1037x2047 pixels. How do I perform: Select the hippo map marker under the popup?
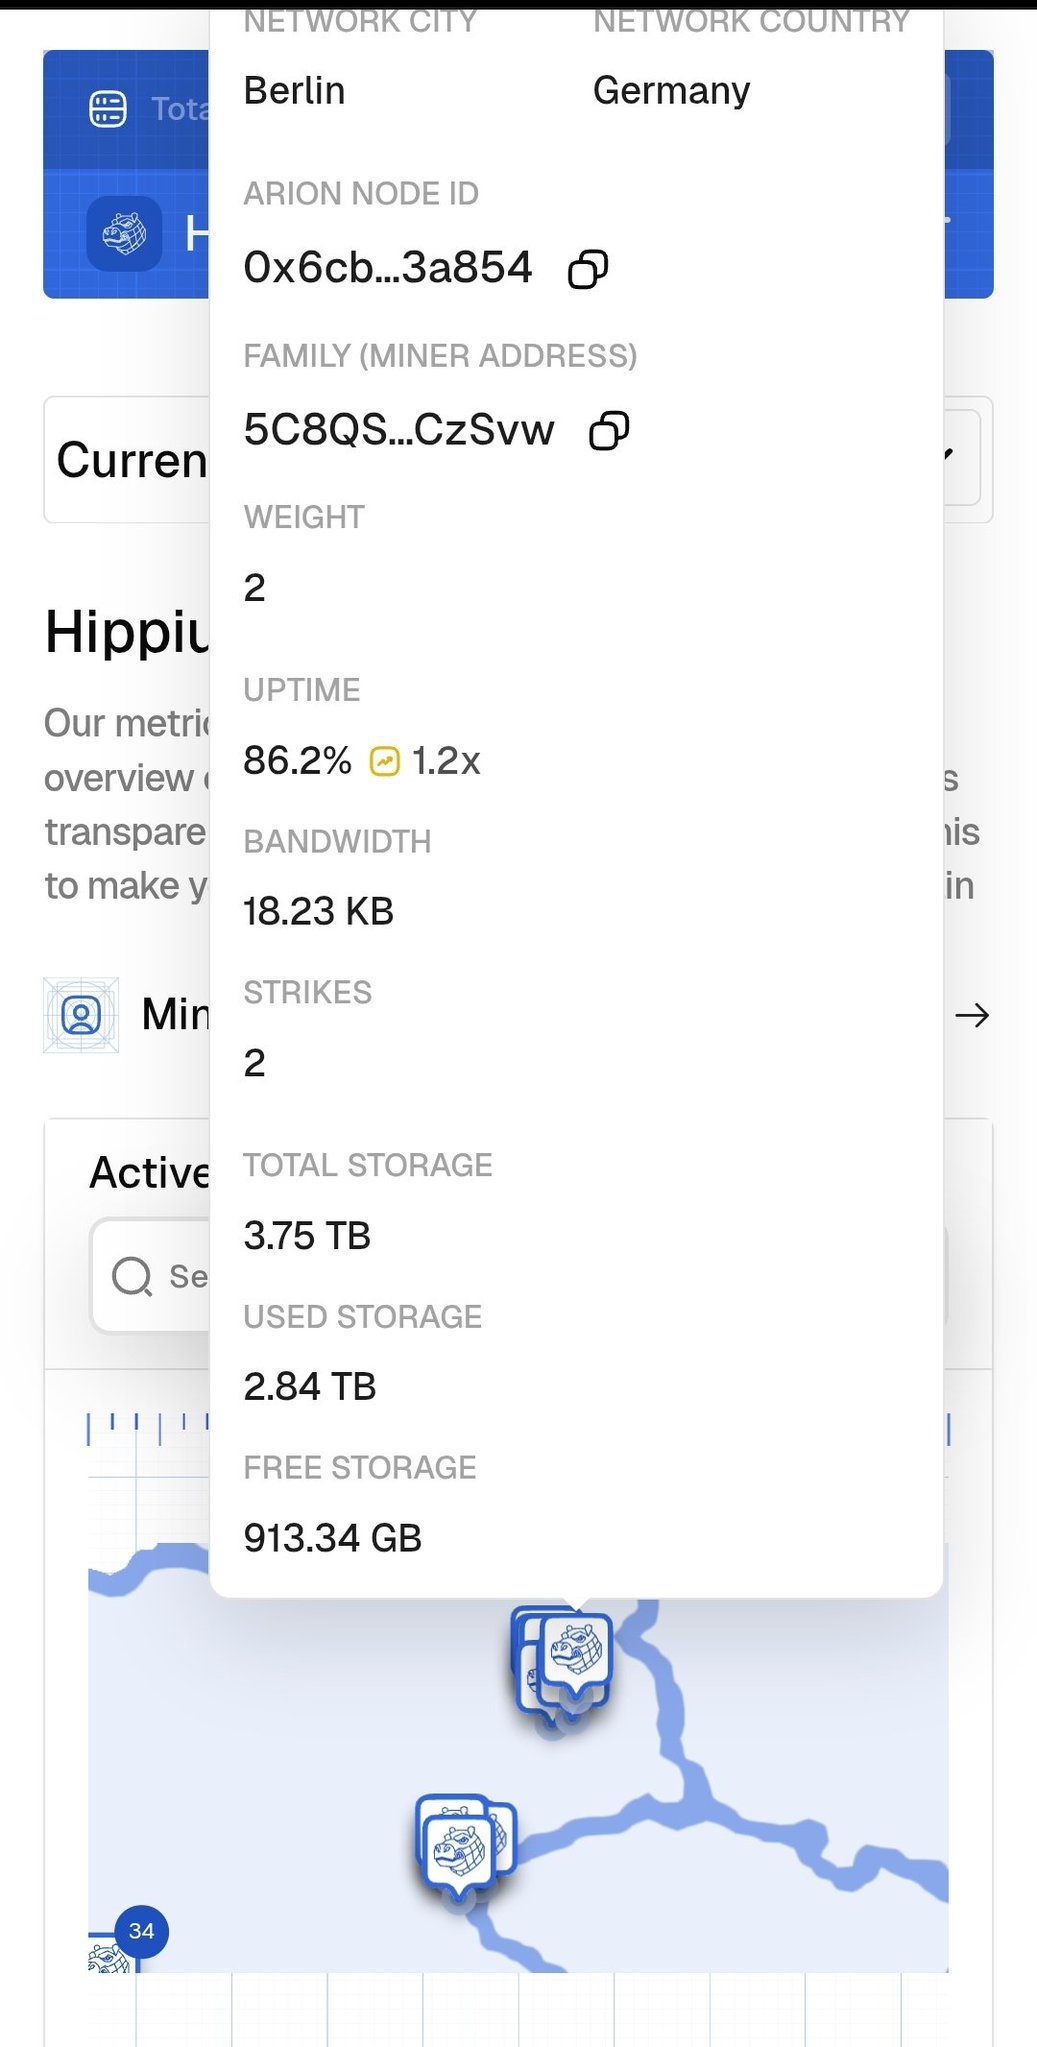point(576,1652)
